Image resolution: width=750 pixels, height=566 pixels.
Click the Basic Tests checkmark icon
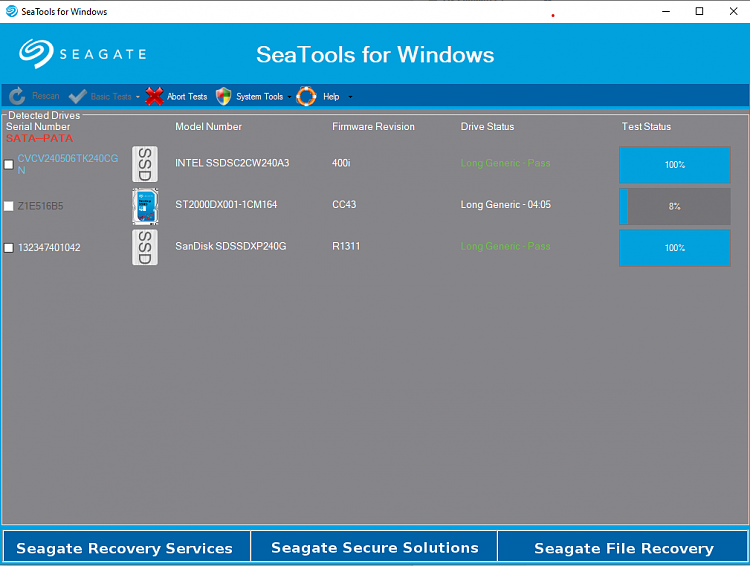77,96
